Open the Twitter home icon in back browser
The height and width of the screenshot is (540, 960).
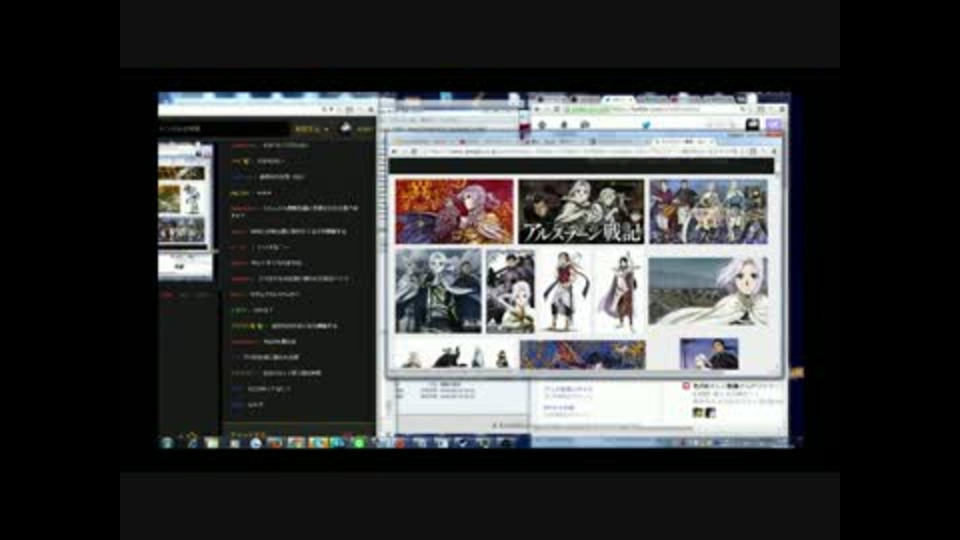(x=542, y=124)
